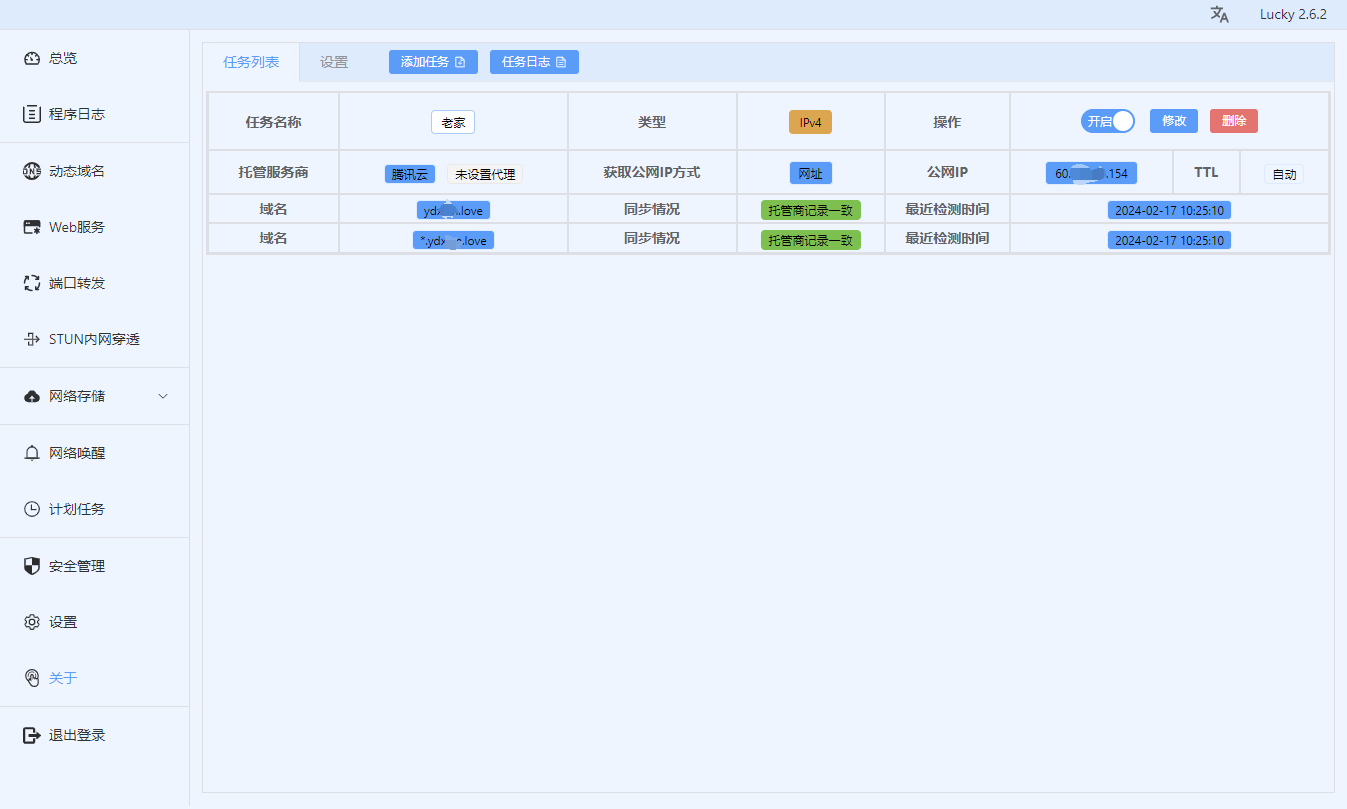The width and height of the screenshot is (1347, 809).
Task: Open the 程序日志 menu item
Action: tap(95, 114)
